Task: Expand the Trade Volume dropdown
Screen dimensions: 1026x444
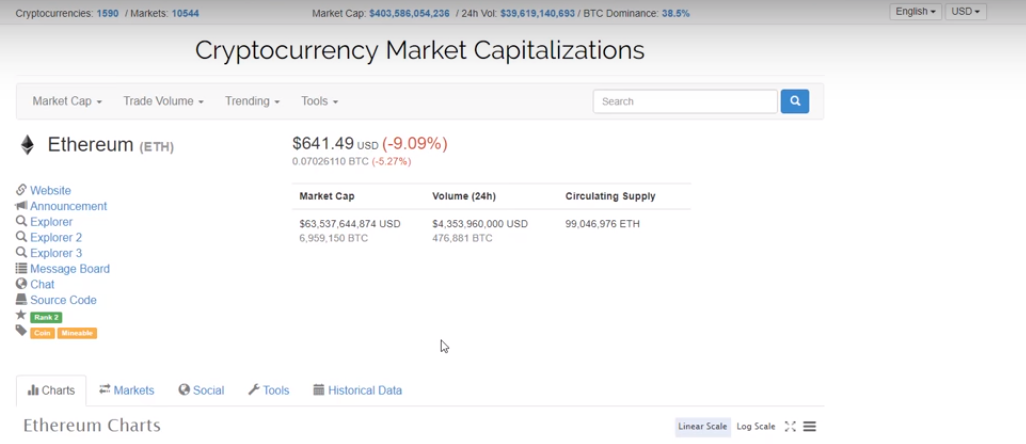Action: point(163,101)
